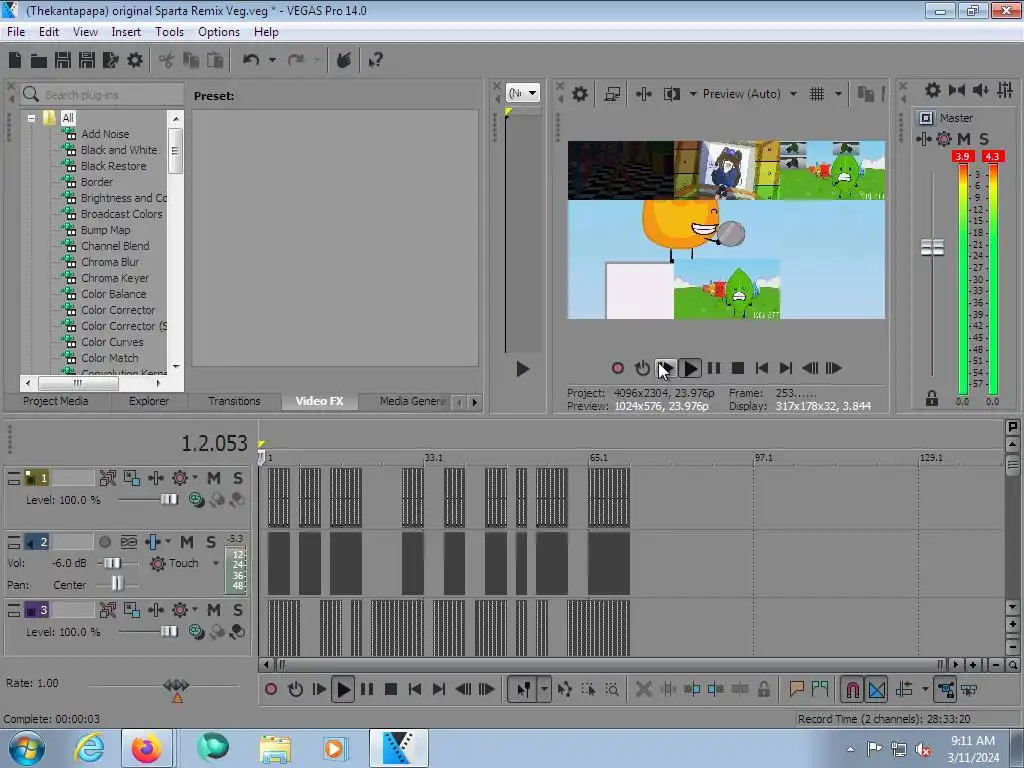Viewport: 1024px width, 768px height.
Task: Switch to the Transitions tab
Action: pos(234,401)
